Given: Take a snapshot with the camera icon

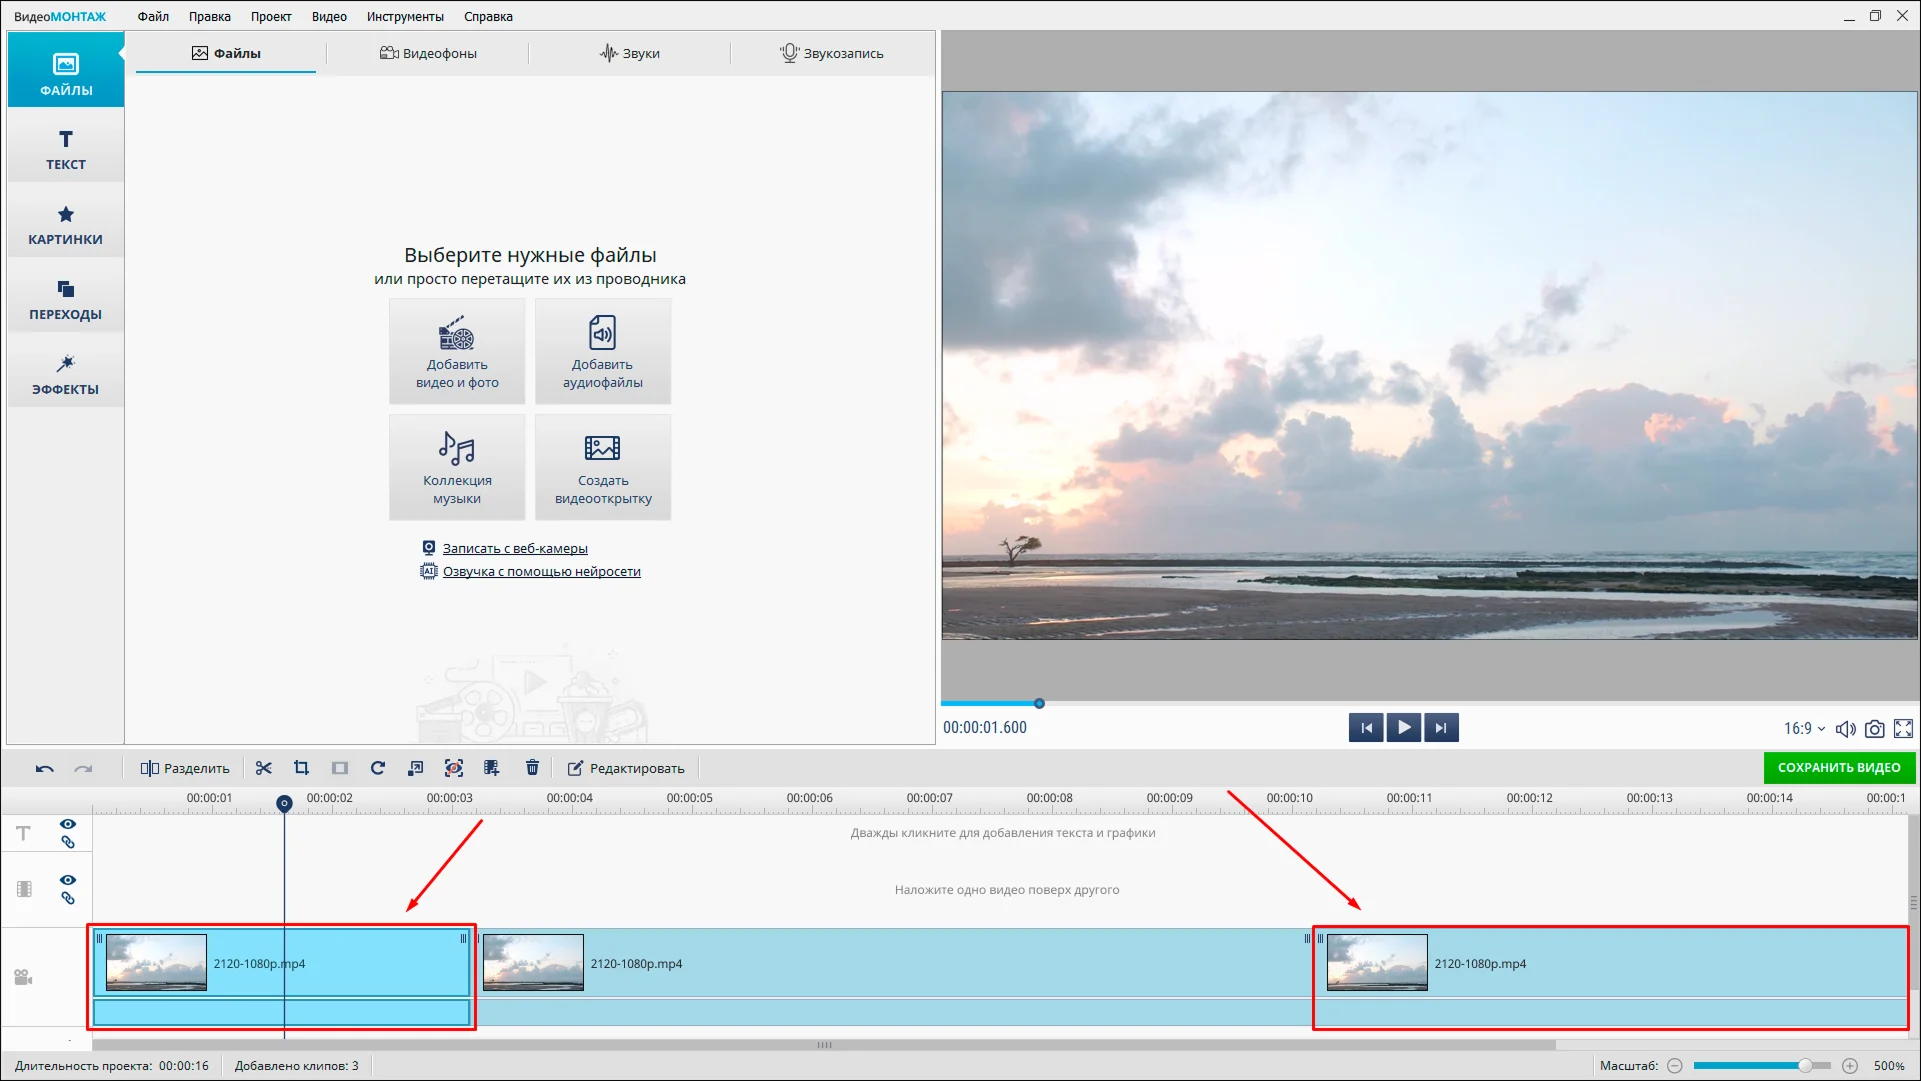Looking at the screenshot, I should (1875, 729).
